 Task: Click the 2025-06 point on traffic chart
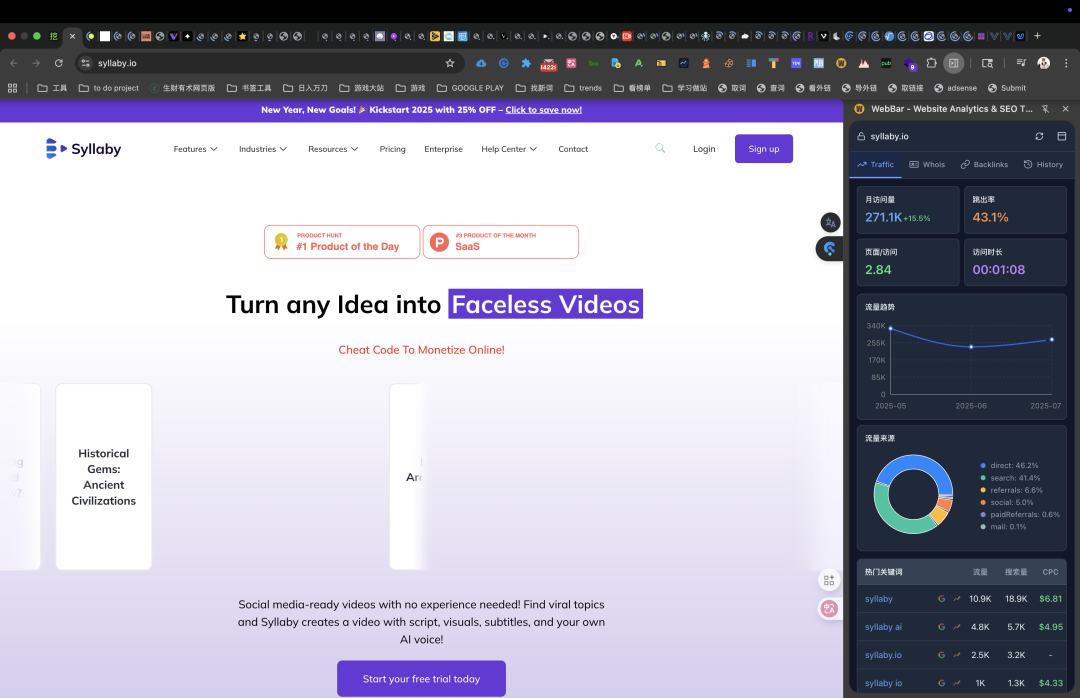[x=971, y=347]
